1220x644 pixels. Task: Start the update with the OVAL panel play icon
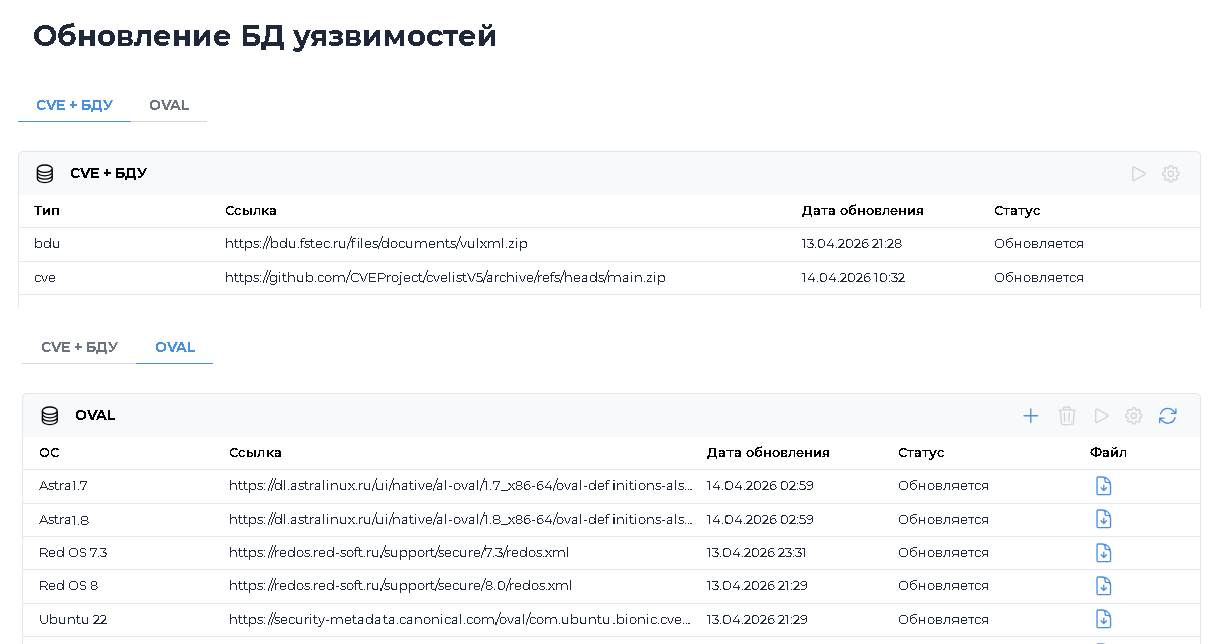click(x=1101, y=416)
